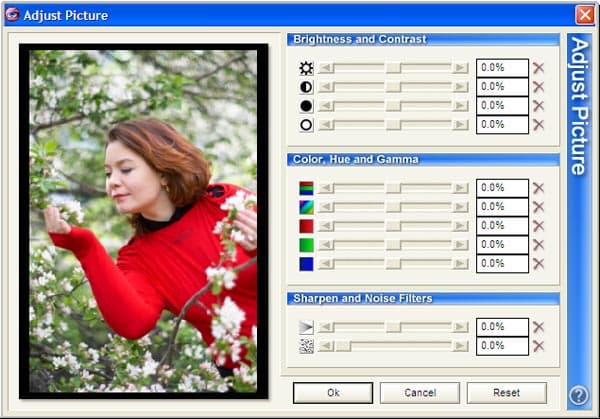Click the brightness slider thumb

pos(393,68)
